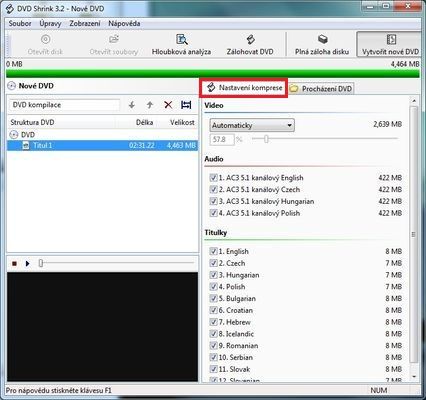The height and width of the screenshot is (400, 426).
Task: Click the 57.8 percent compression field
Action: (x=222, y=139)
